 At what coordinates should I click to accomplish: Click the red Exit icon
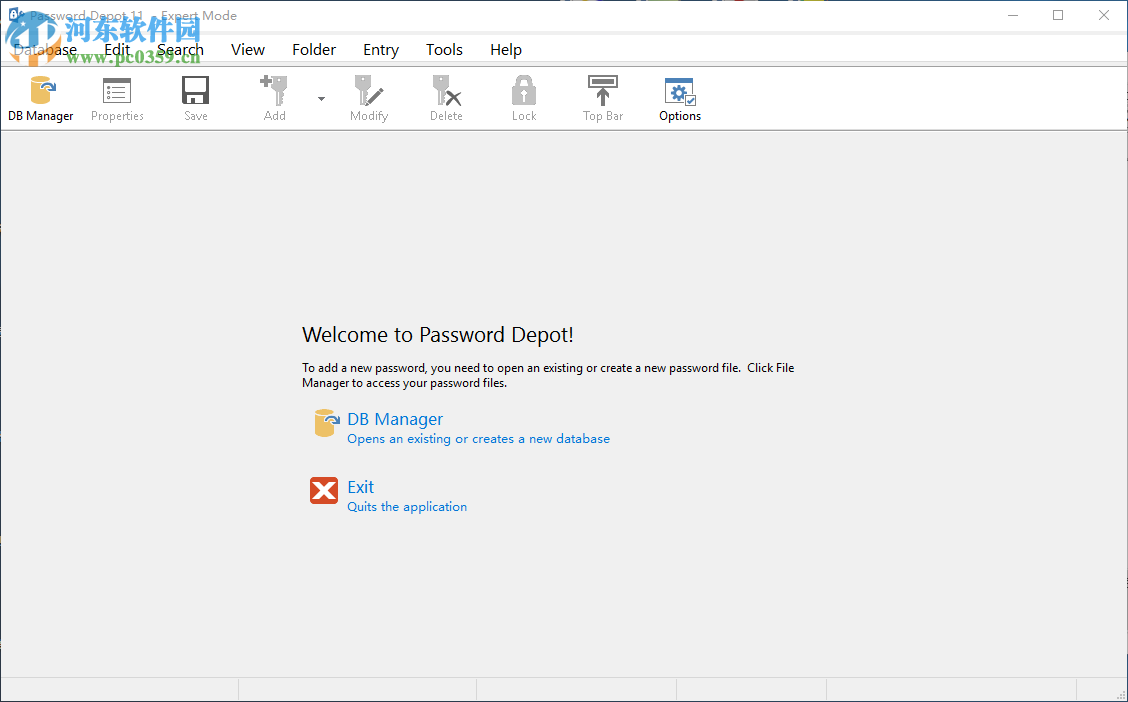click(324, 490)
